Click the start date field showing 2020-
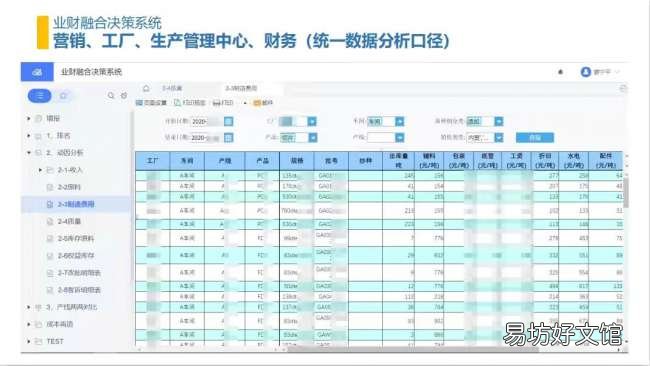 pos(207,121)
